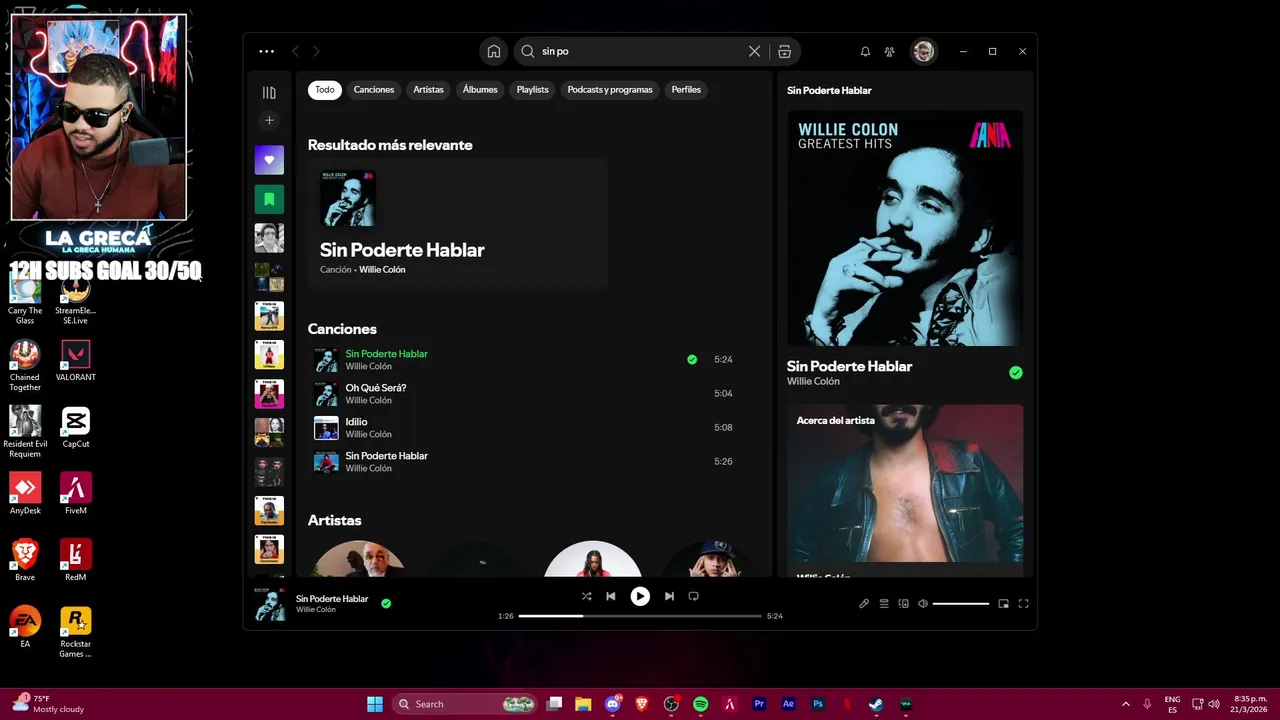The height and width of the screenshot is (720, 1280).
Task: Open the Artistas section heading
Action: (334, 521)
